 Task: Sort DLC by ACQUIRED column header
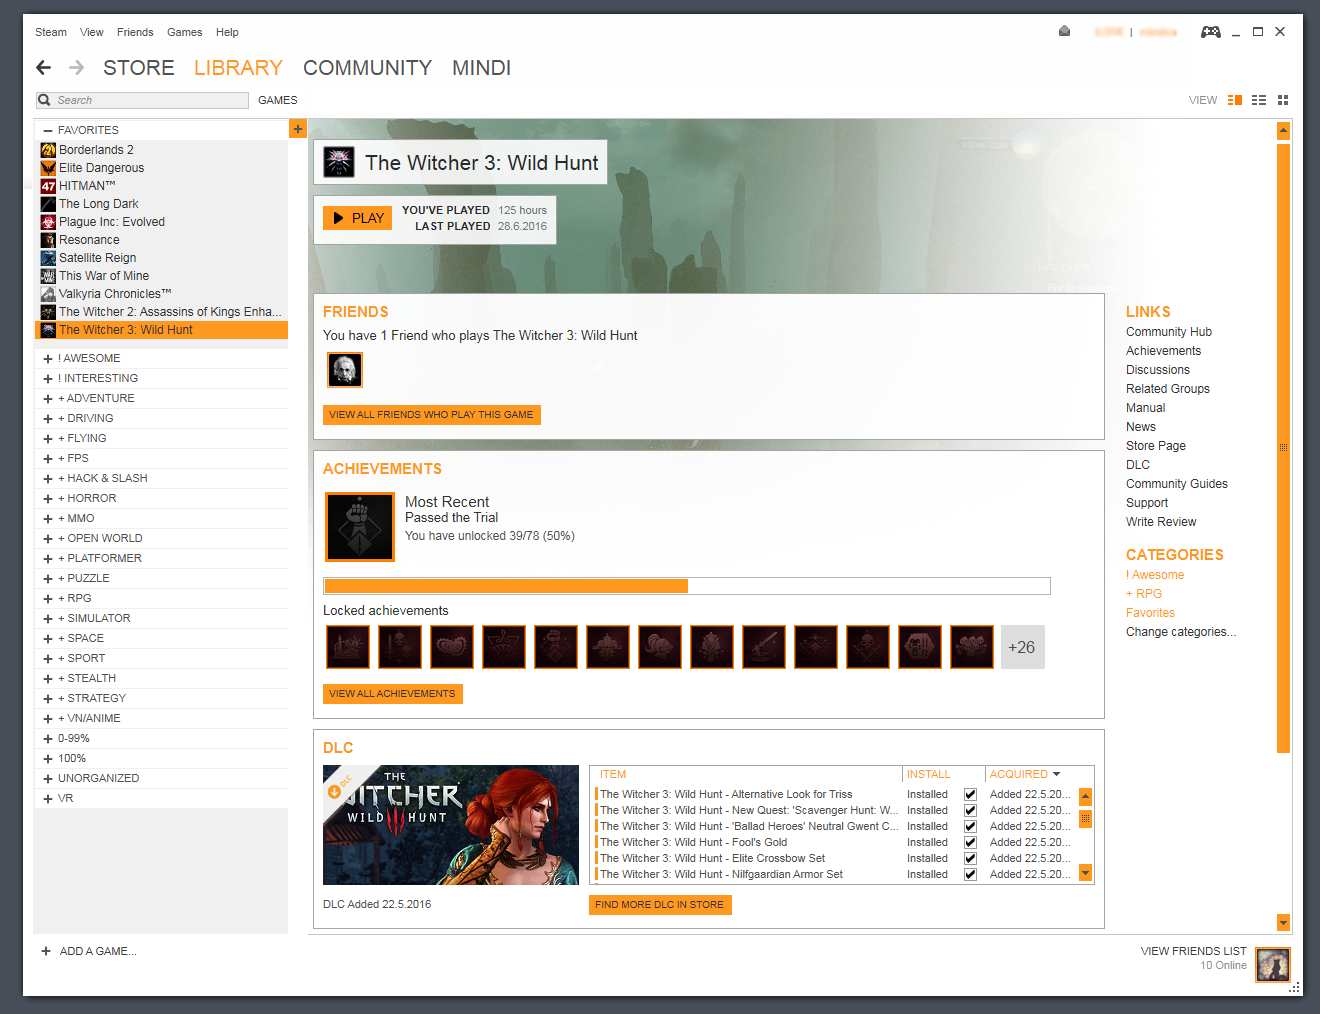1024,774
